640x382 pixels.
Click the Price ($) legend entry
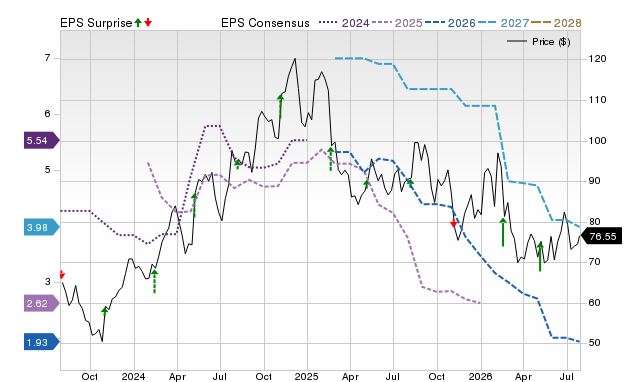tap(539, 42)
